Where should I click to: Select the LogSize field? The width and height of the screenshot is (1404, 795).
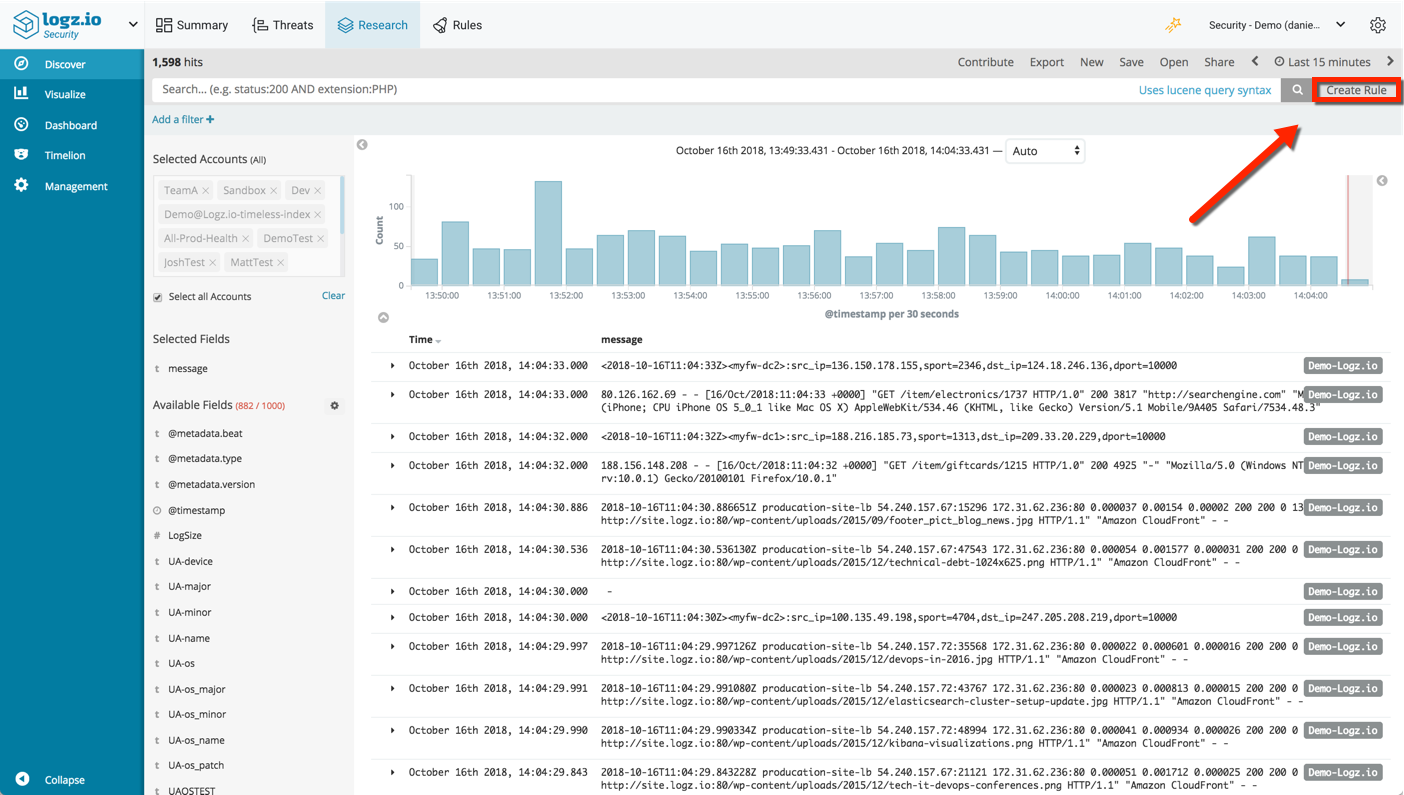[x=185, y=536]
